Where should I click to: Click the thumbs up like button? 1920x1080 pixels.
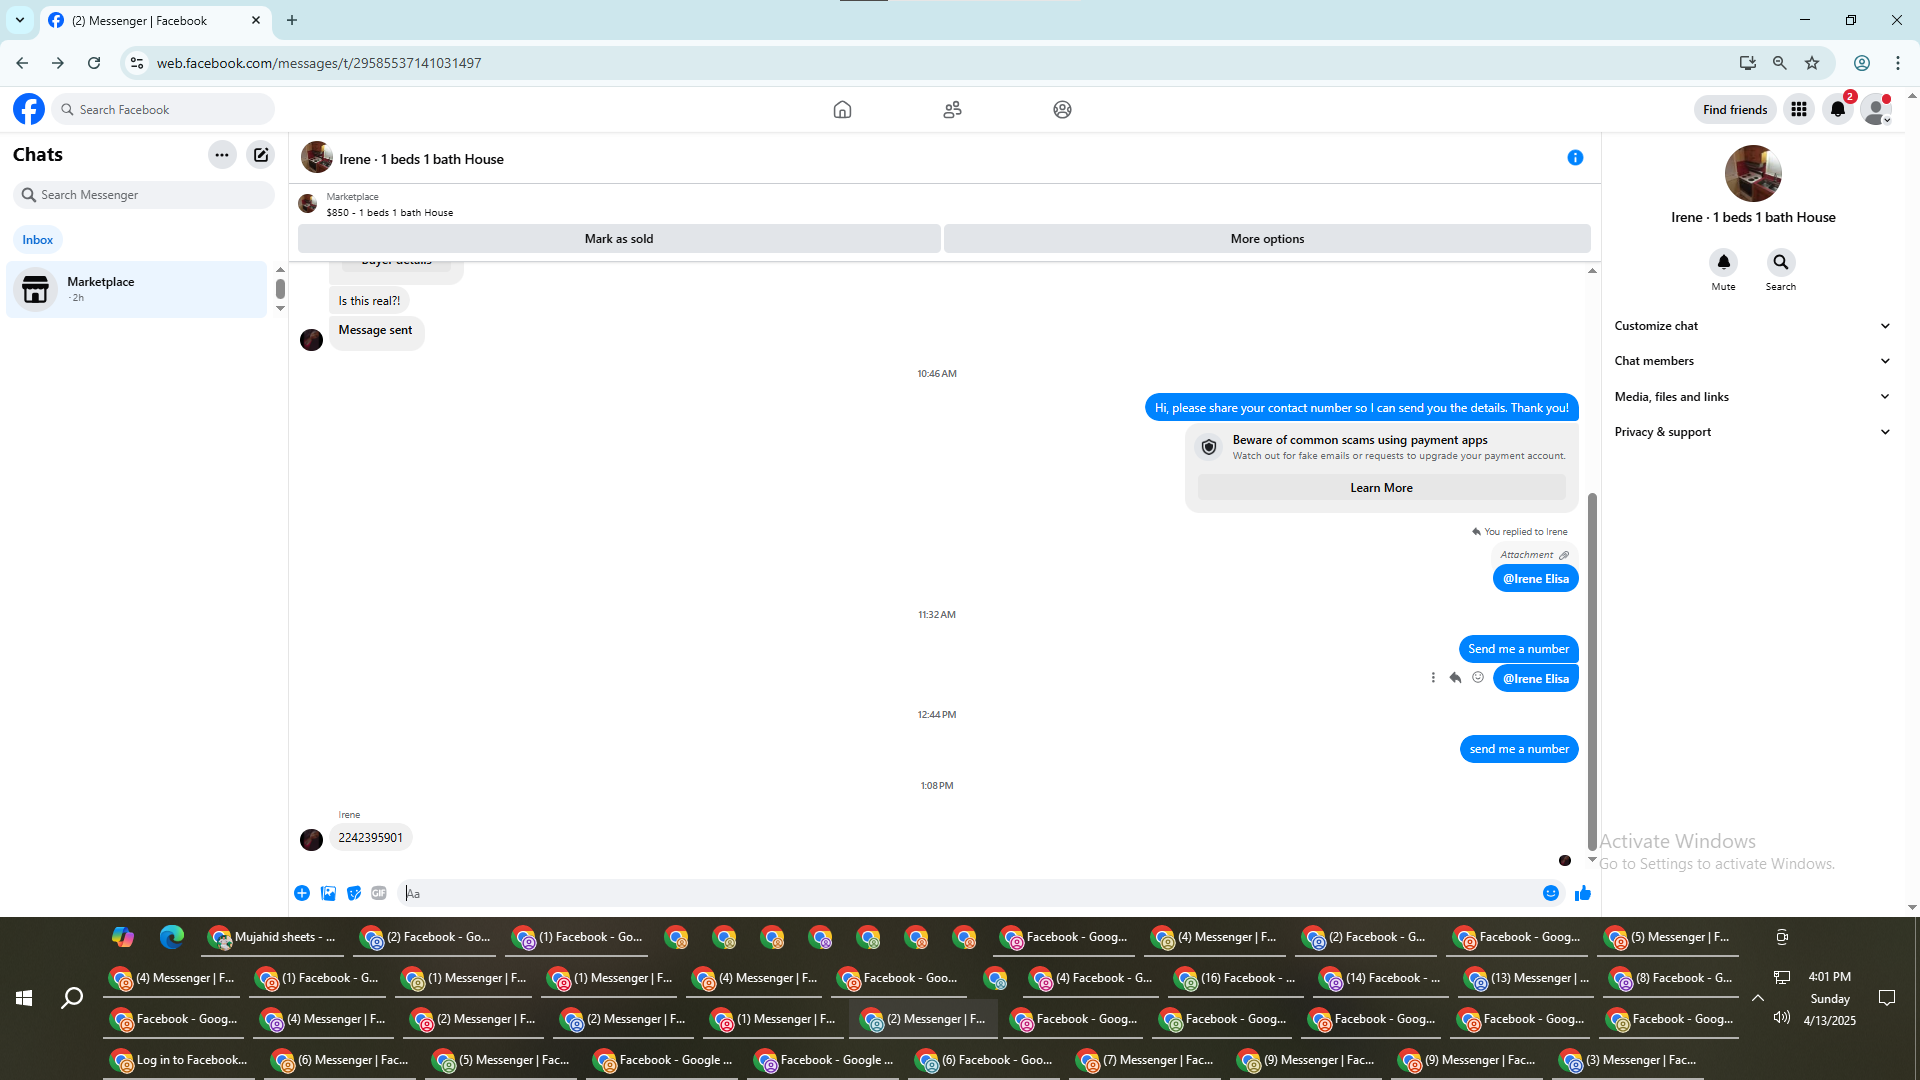tap(1582, 893)
